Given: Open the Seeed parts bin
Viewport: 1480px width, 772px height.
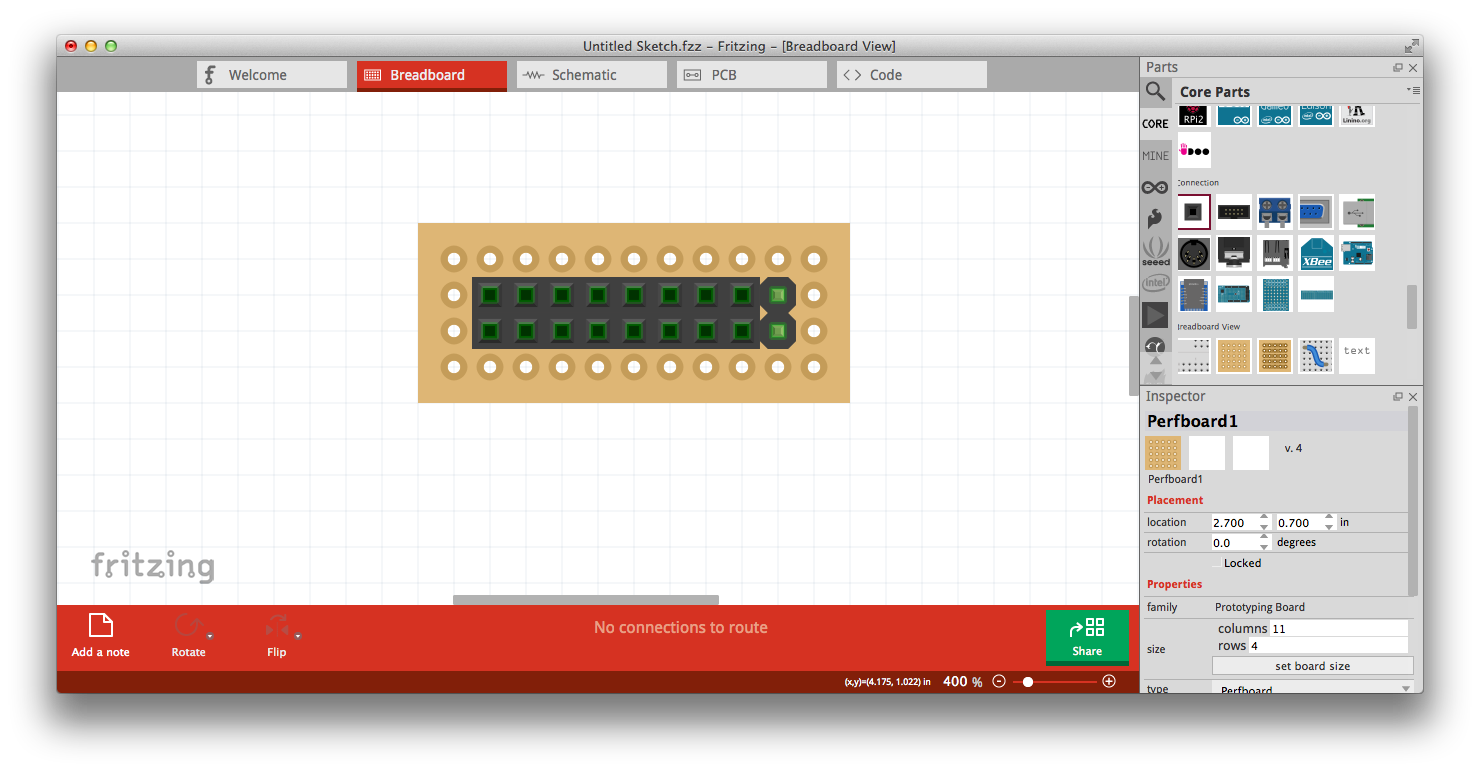Looking at the screenshot, I should coord(1155,250).
